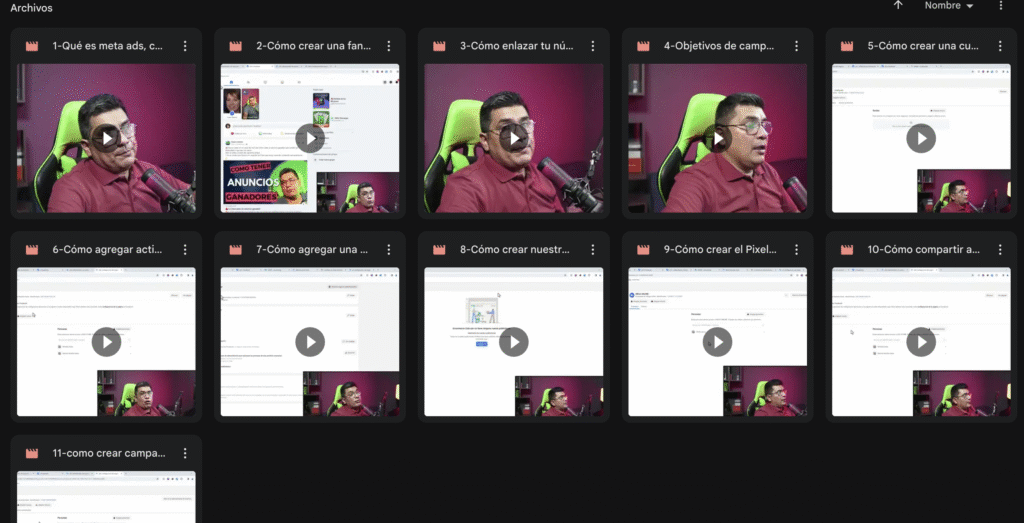Open more options for video 1-Qué es meta ads
This screenshot has width=1024, height=523.
pyautogui.click(x=185, y=46)
